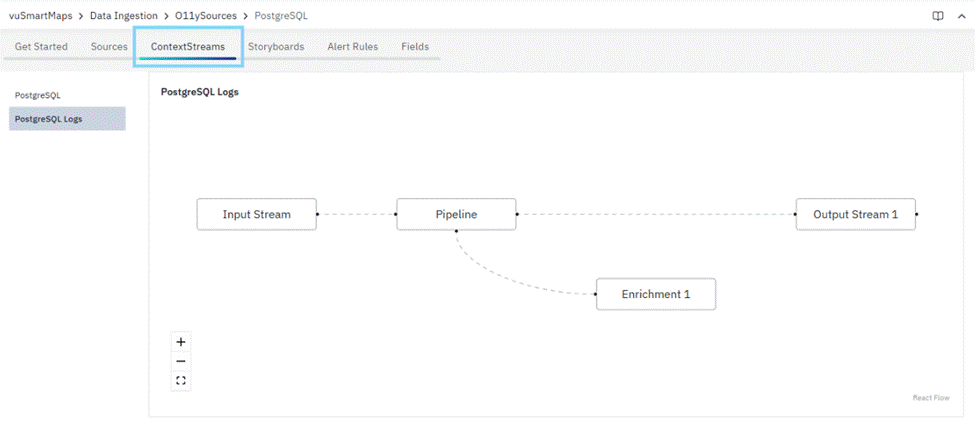Screen dimensions: 975x438
Task: Select the Pipeline node
Action: 456,214
